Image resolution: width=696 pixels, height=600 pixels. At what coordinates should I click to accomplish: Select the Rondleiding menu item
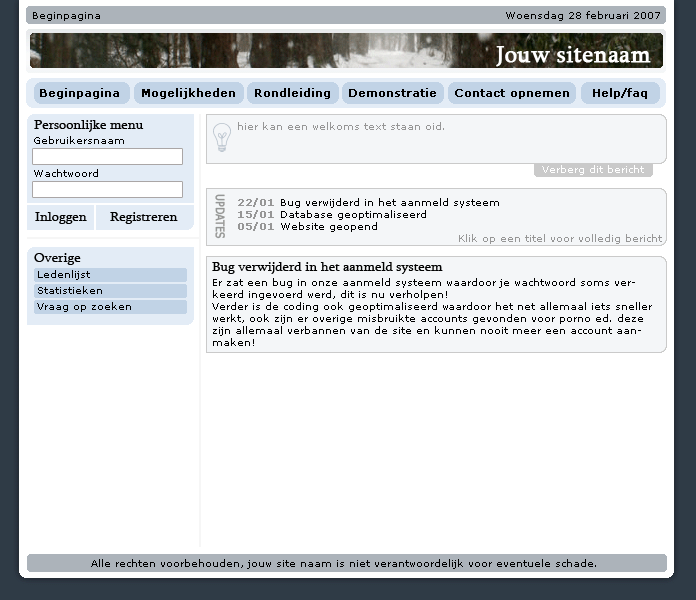pos(293,93)
